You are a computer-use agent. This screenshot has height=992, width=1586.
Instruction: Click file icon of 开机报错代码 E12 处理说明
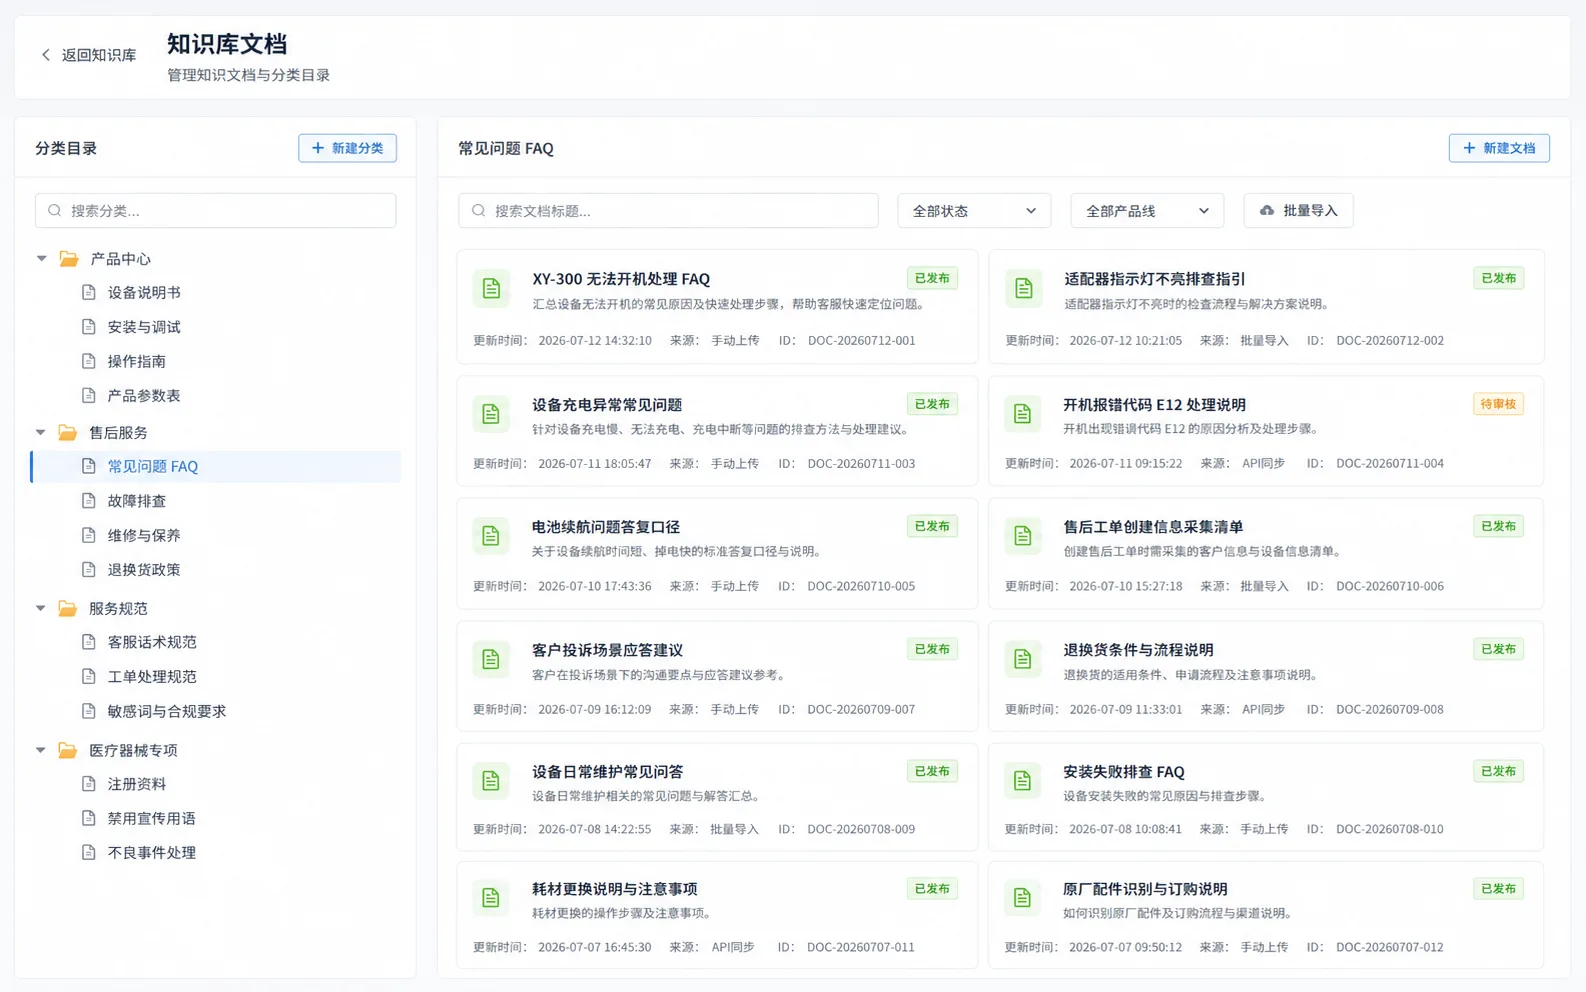1022,414
